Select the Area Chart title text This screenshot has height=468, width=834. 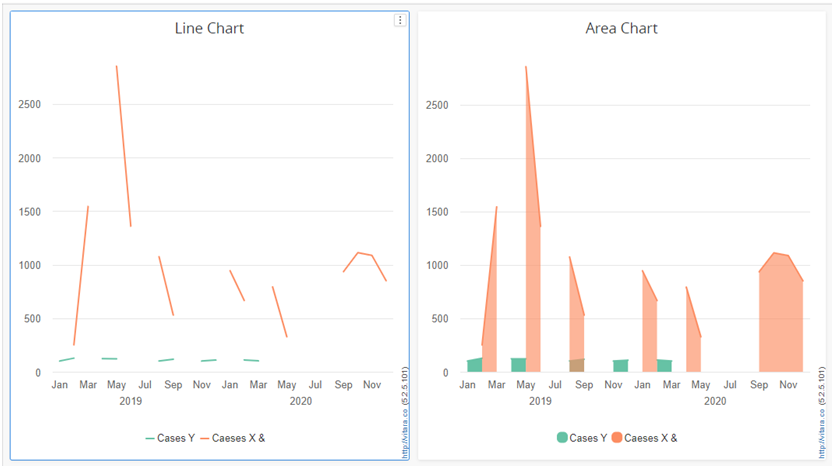click(621, 28)
